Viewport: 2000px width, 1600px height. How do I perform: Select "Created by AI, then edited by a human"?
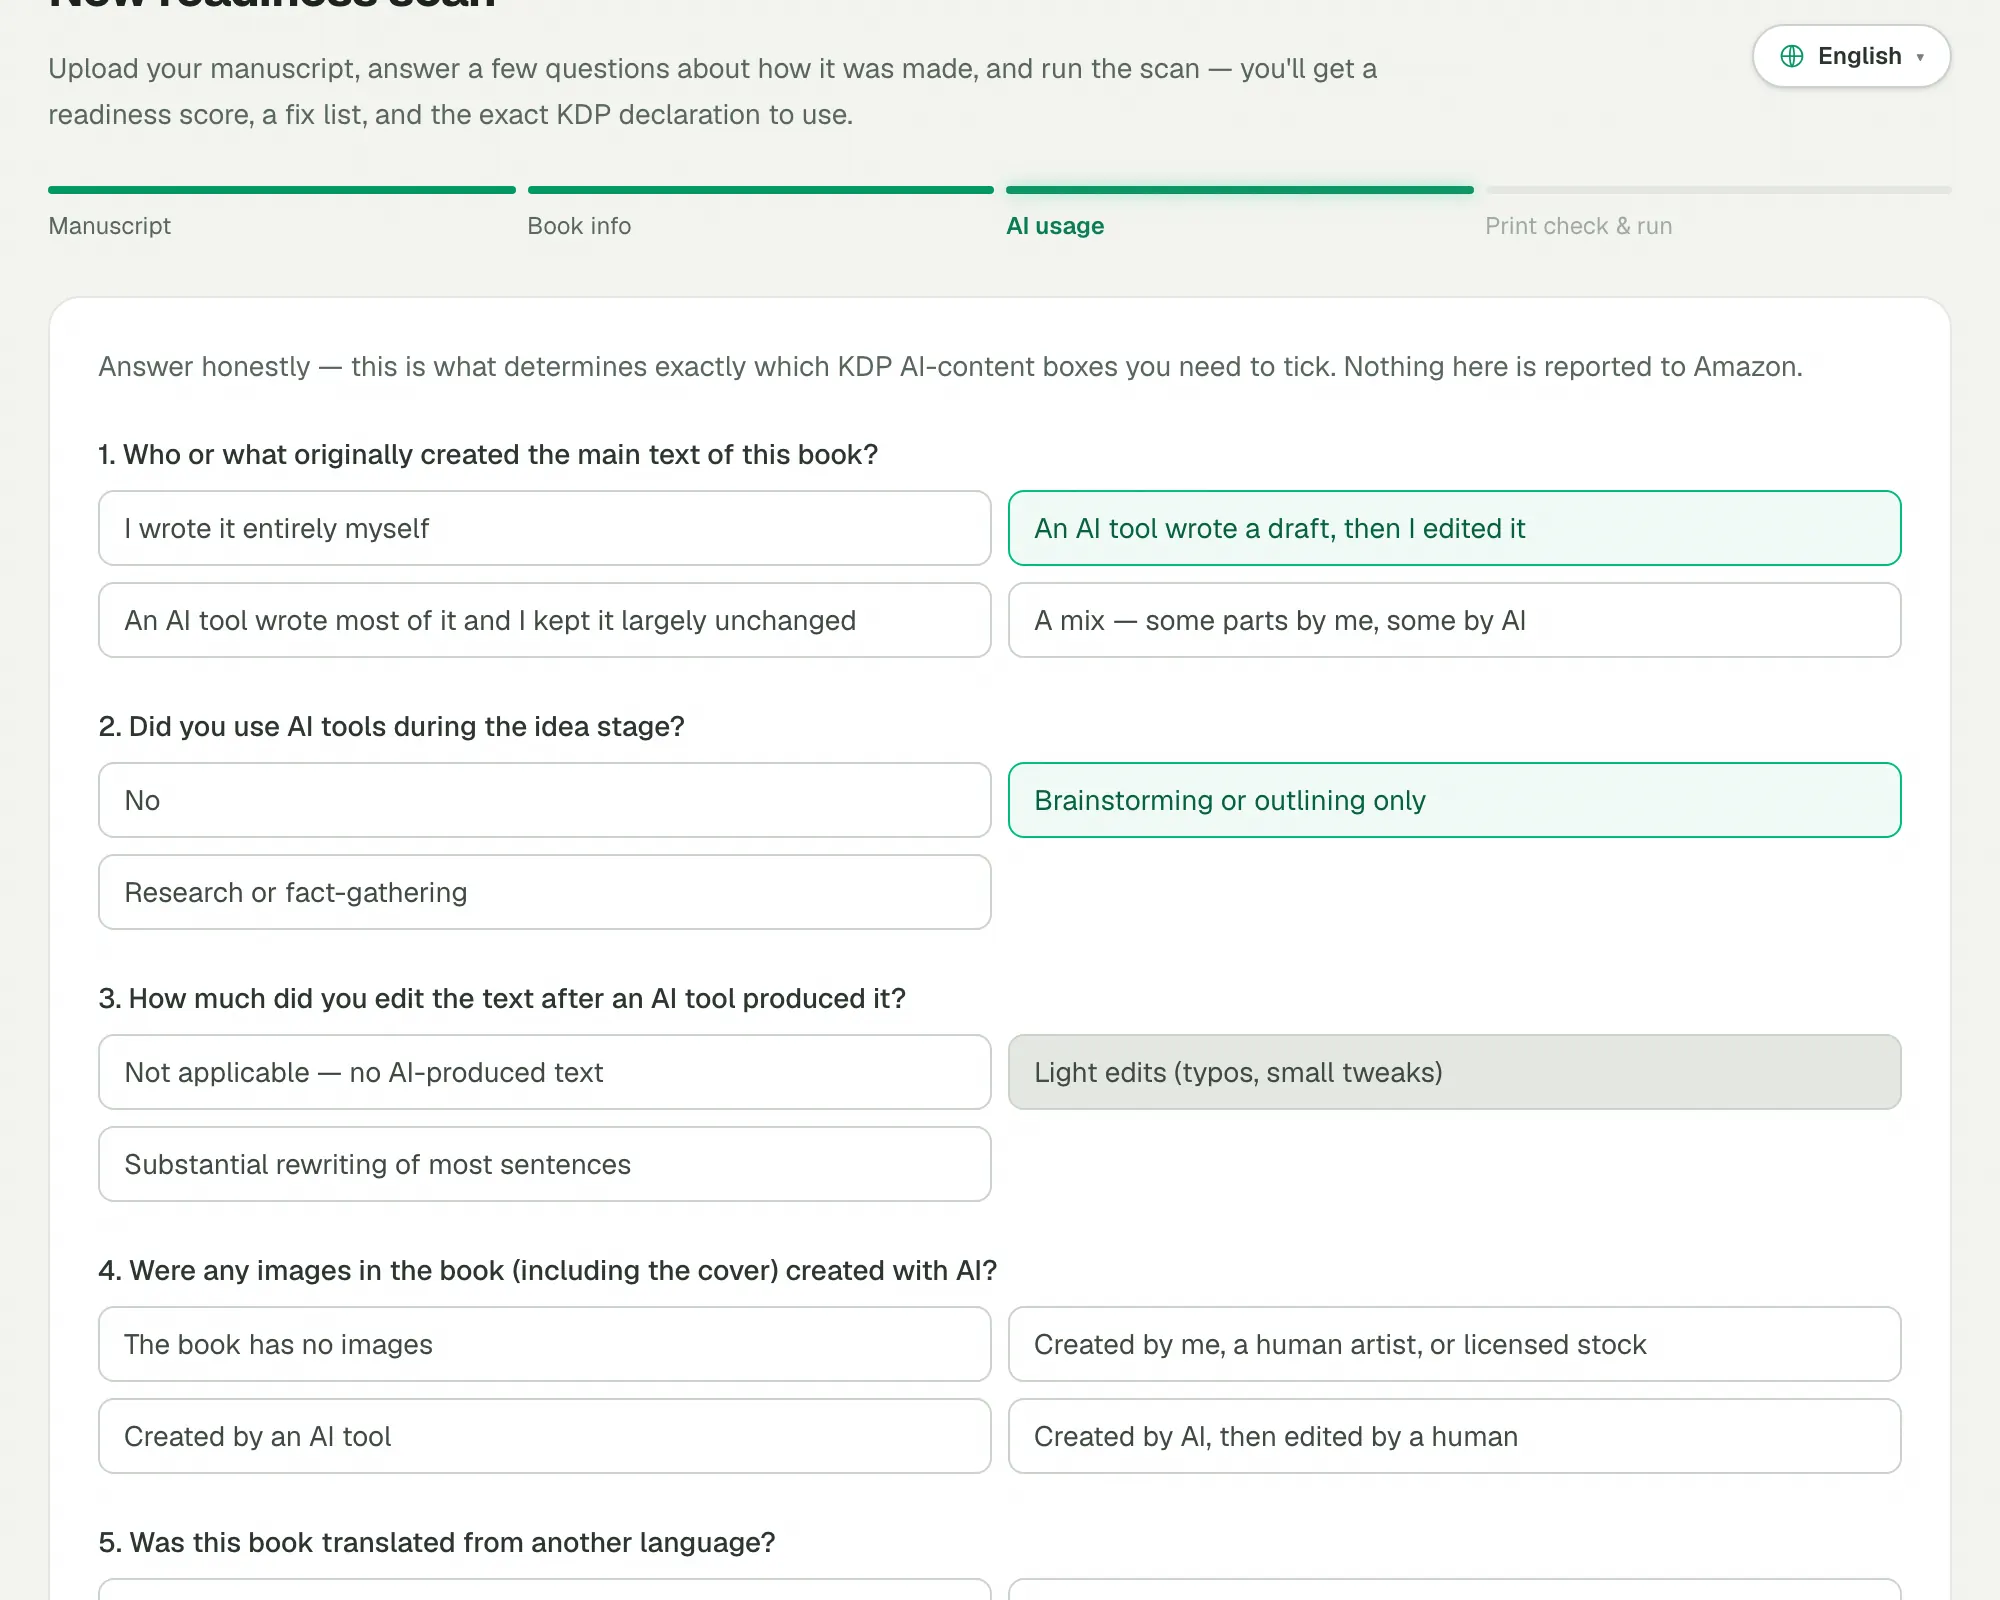tap(1454, 1436)
